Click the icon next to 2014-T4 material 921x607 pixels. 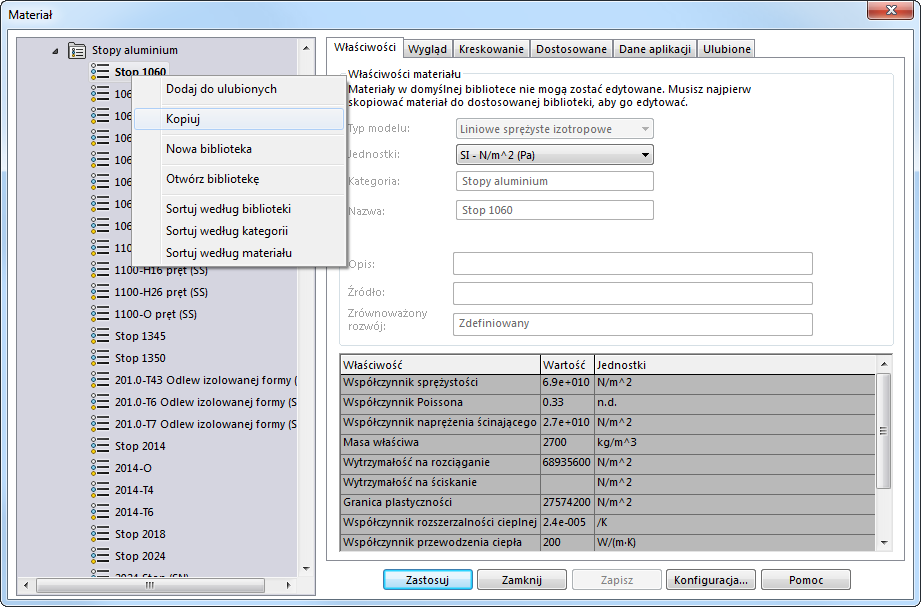99,490
